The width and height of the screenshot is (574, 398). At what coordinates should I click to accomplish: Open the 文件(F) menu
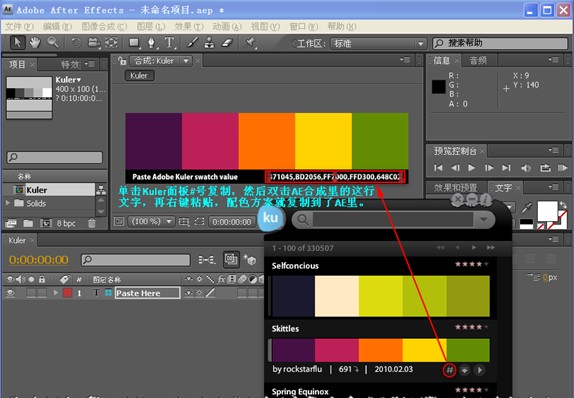pyautogui.click(x=19, y=27)
